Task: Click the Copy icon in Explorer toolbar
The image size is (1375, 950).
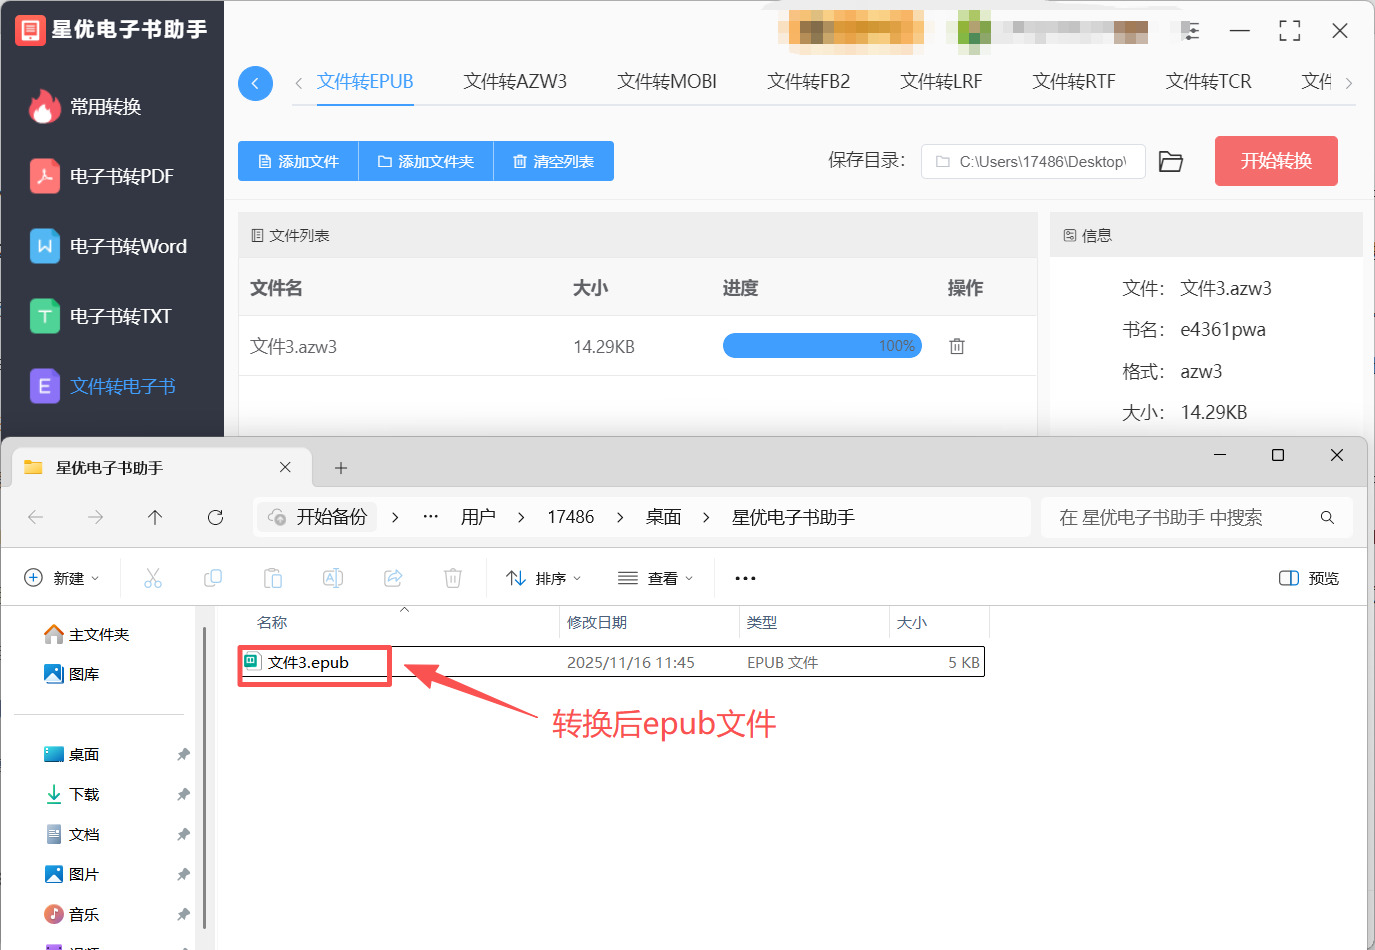Action: [213, 578]
